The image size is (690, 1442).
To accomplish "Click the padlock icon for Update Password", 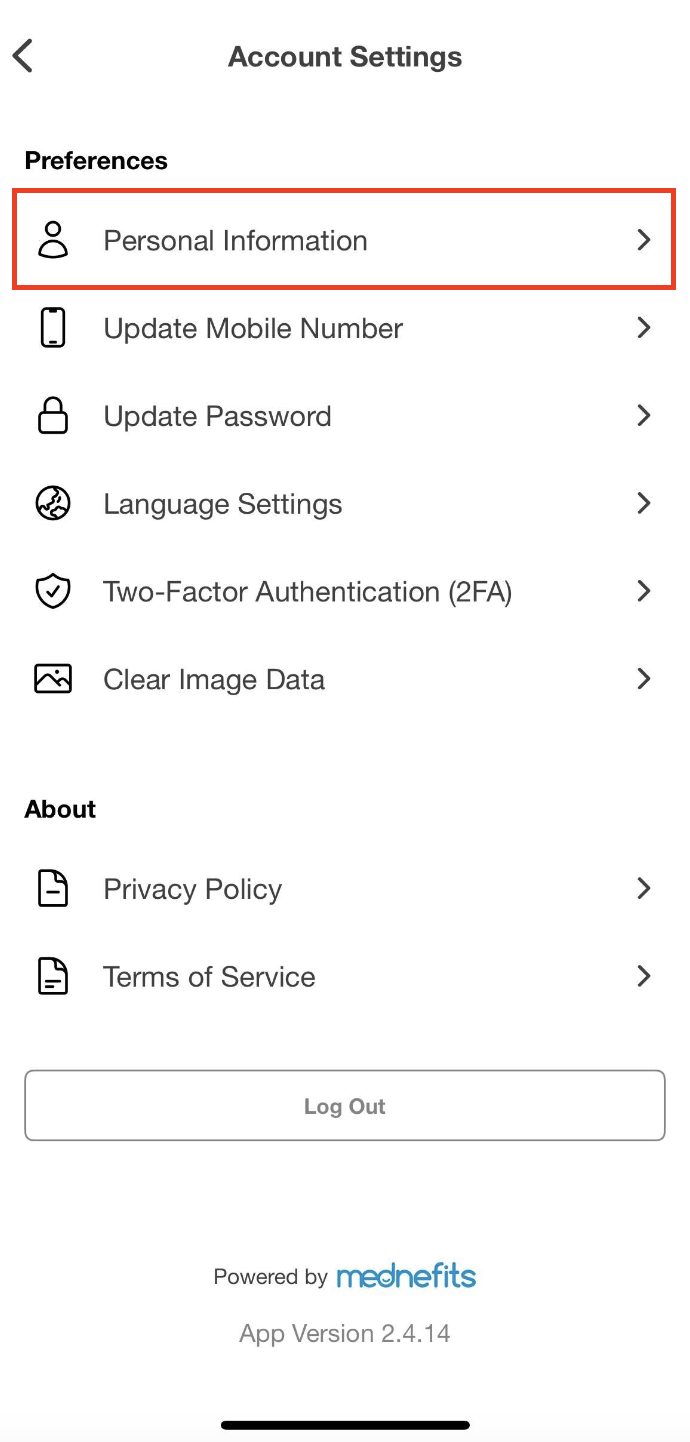I will click(x=53, y=416).
